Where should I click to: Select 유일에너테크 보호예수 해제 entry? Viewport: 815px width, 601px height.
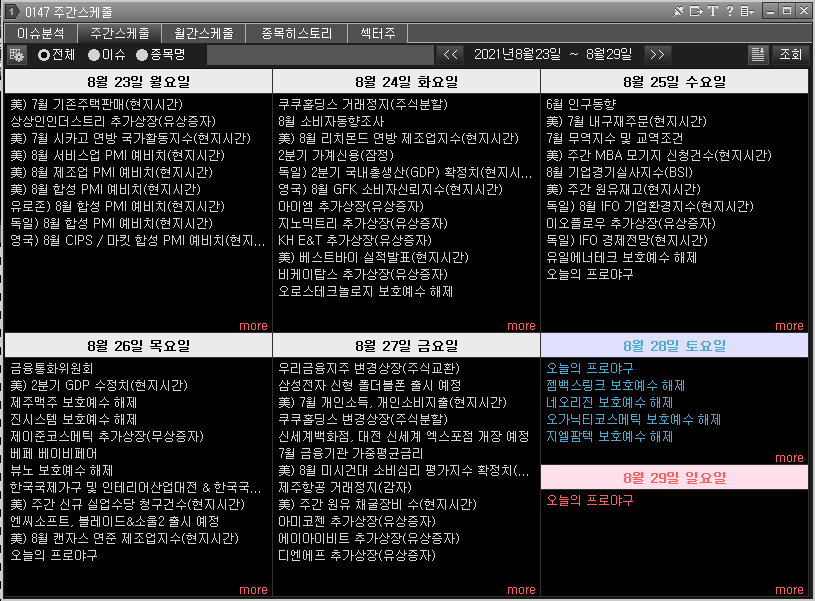coord(621,257)
